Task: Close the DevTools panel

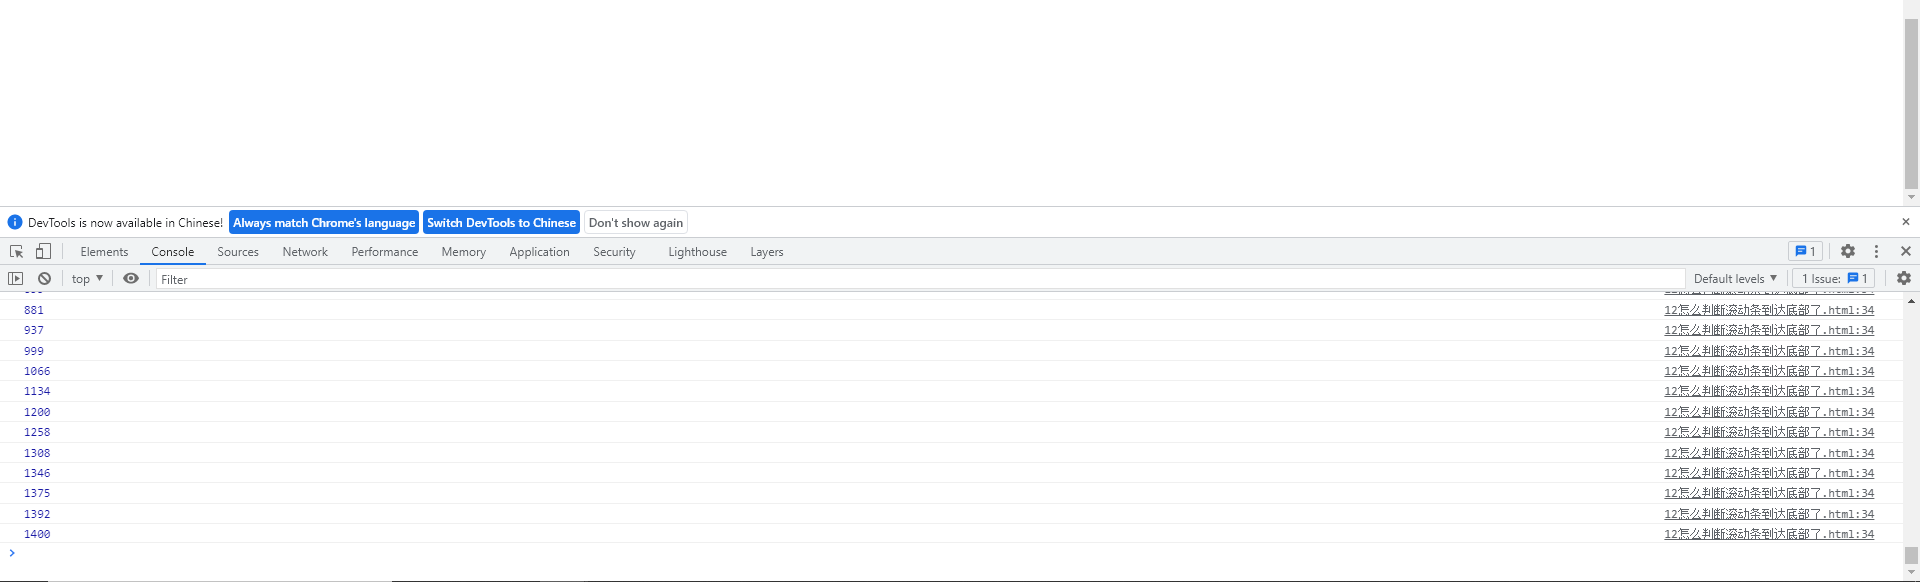Action: [x=1906, y=252]
